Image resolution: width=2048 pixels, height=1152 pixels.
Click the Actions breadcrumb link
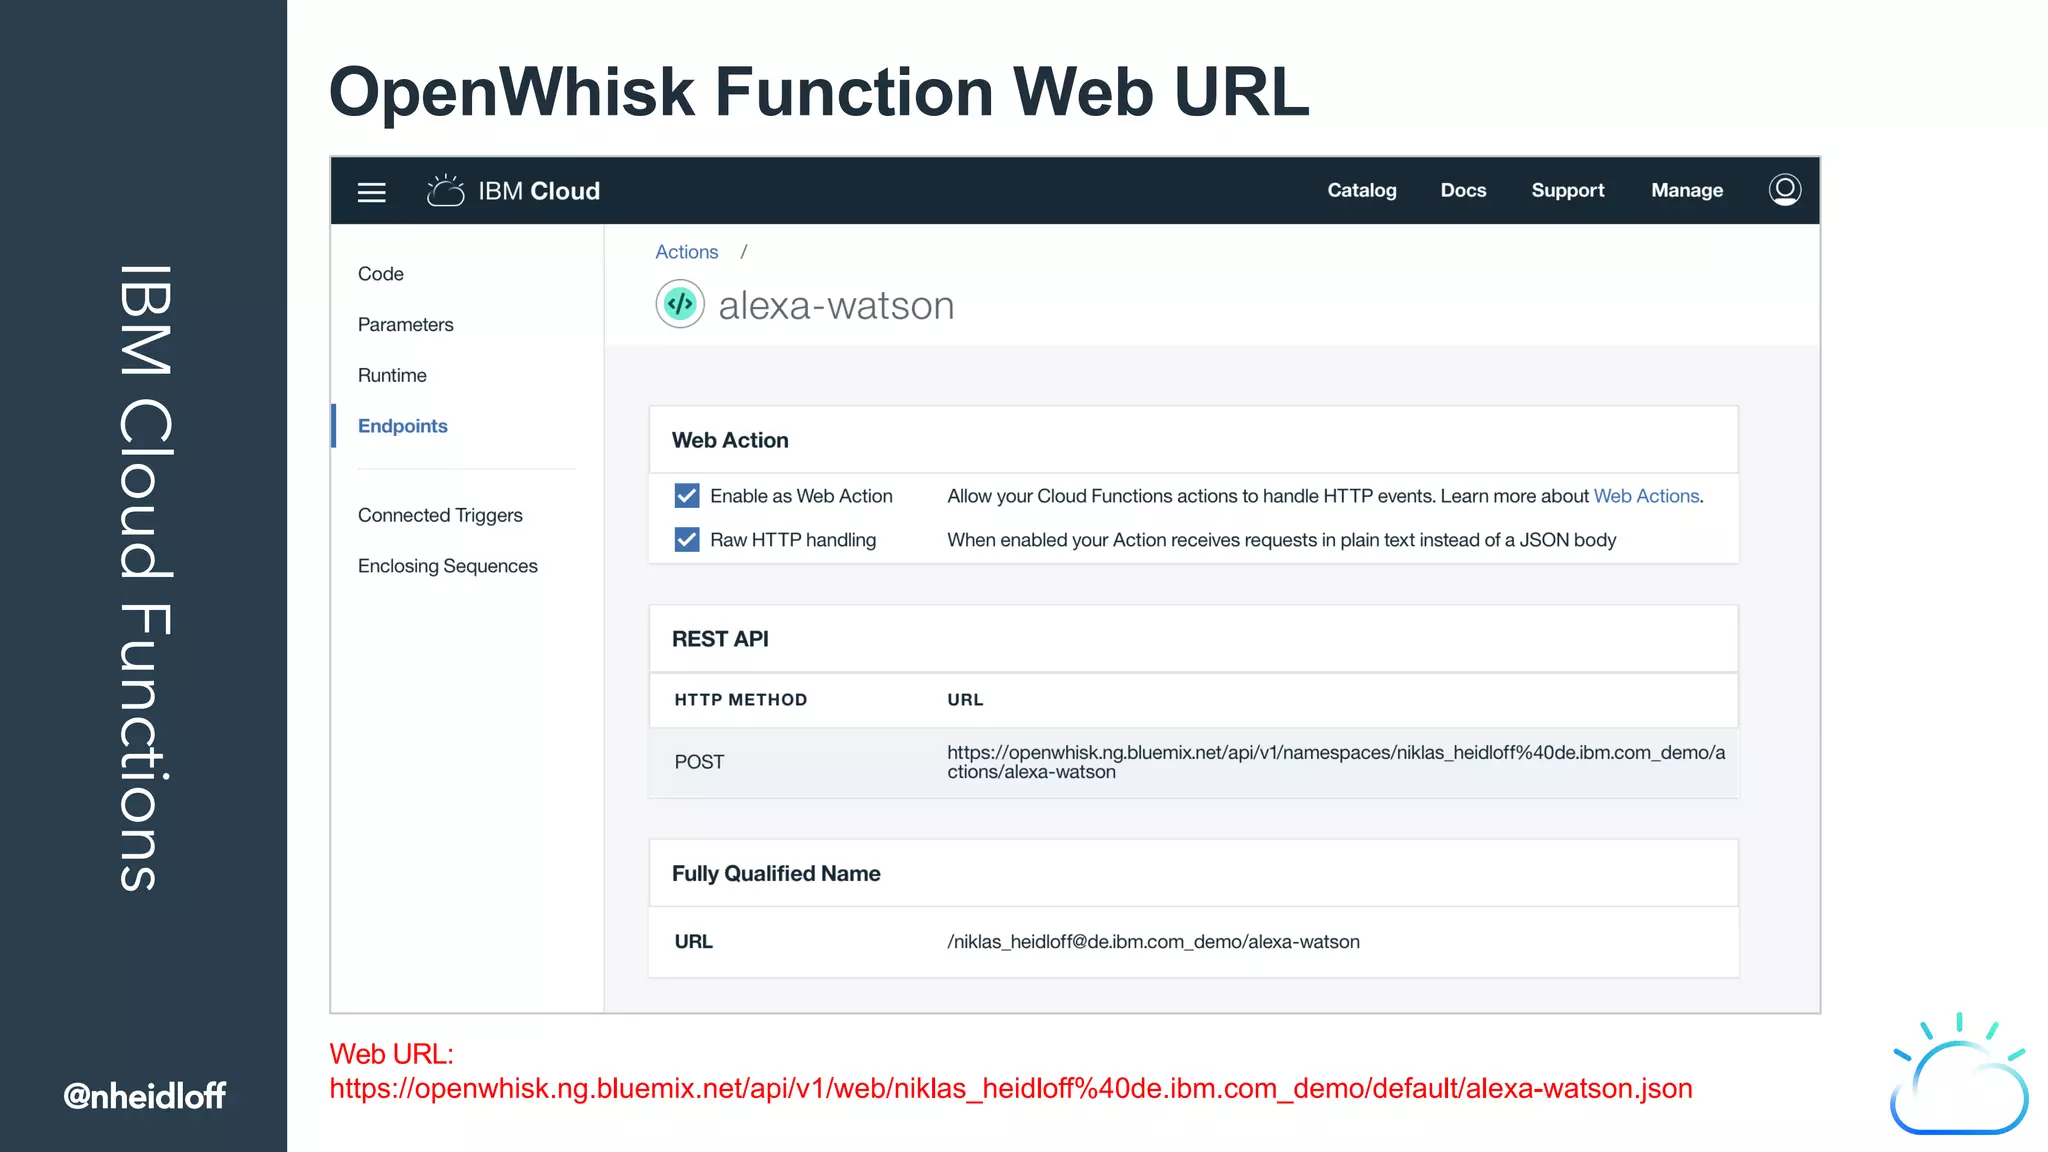[686, 252]
